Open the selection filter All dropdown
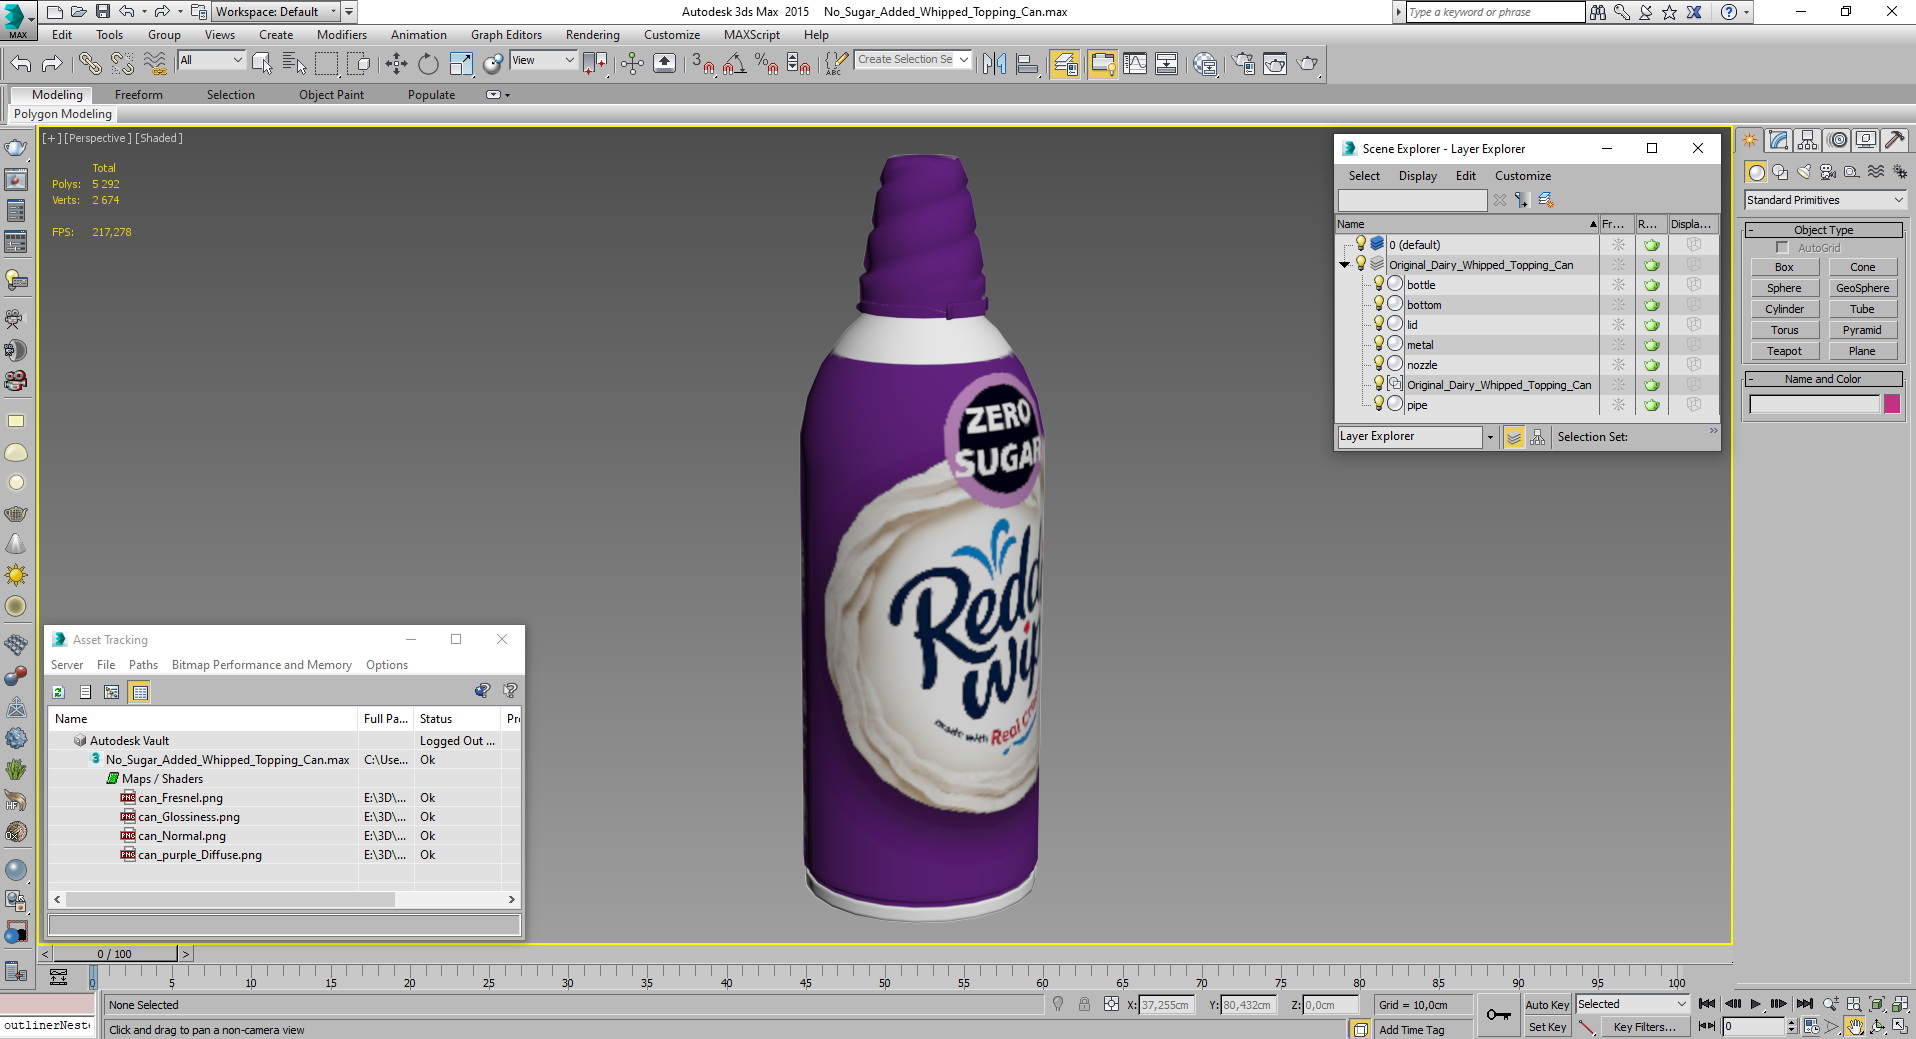 (x=211, y=60)
